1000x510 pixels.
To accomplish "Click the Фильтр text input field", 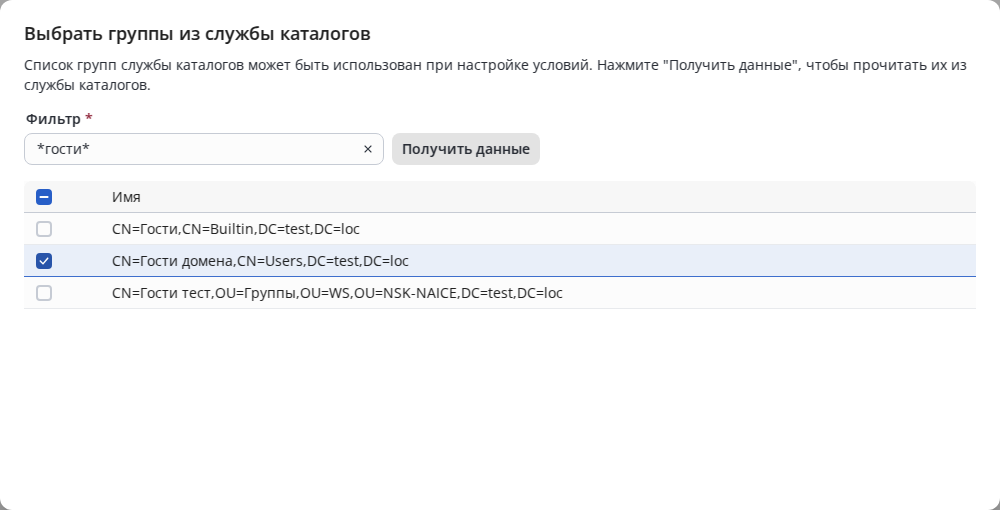I will [200, 149].
